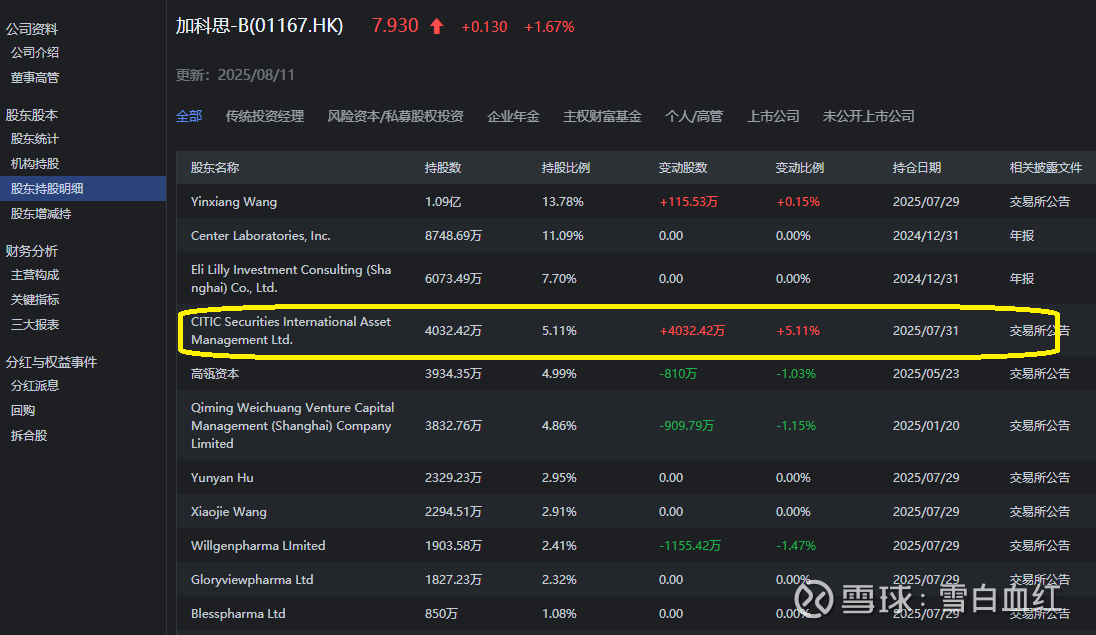
Task: Open 股东增减持 in sidebar
Action: point(41,214)
